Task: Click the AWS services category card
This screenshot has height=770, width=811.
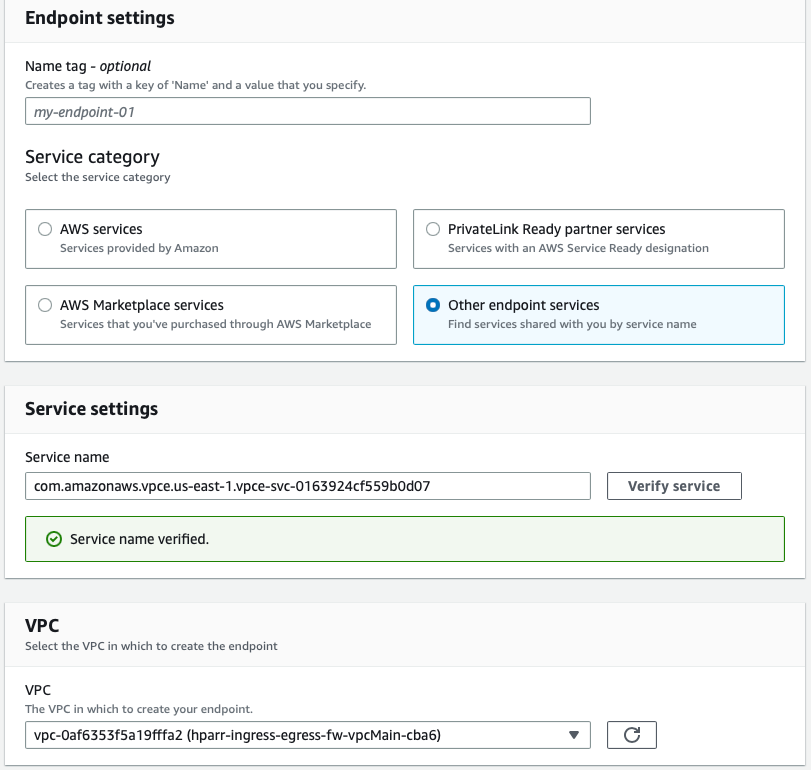Action: pyautogui.click(x=210, y=239)
